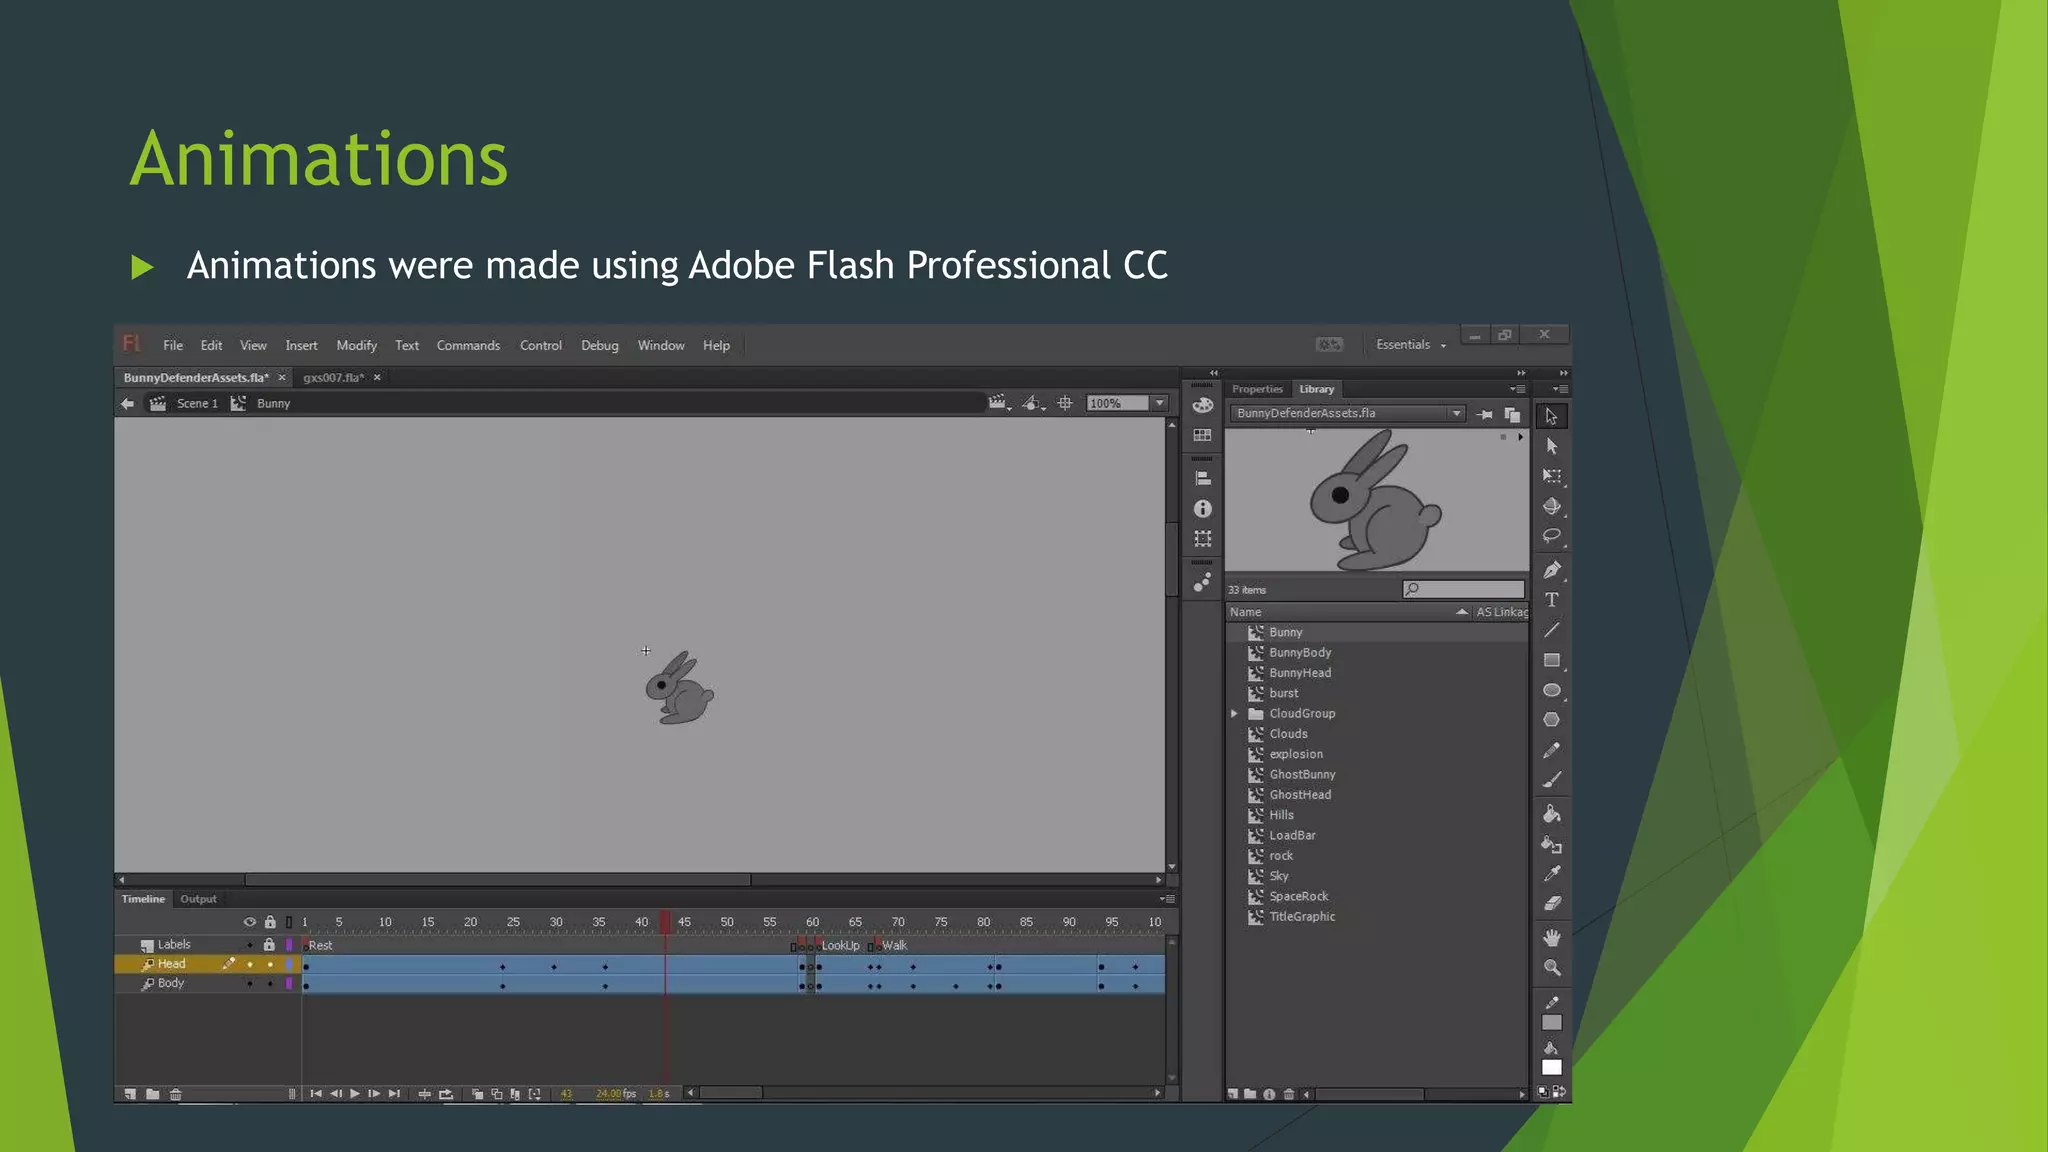This screenshot has height=1152, width=2048.
Task: Toggle outline view for all layers
Action: tap(289, 922)
